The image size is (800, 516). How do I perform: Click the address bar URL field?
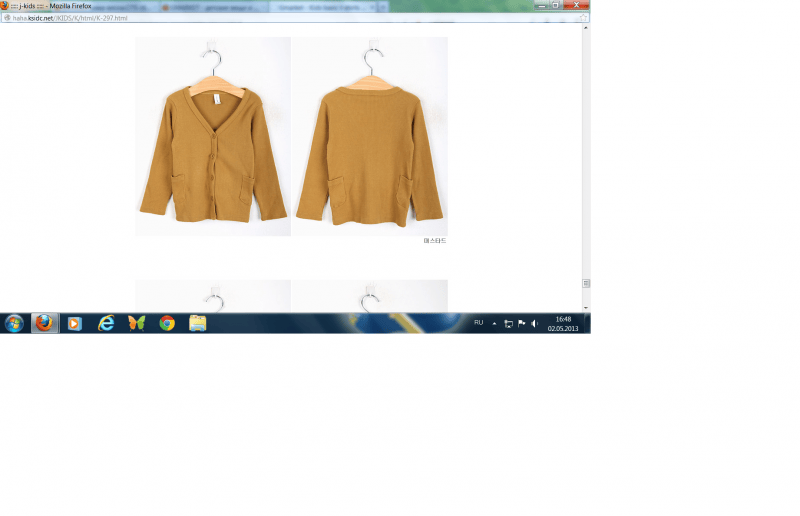tap(293, 18)
